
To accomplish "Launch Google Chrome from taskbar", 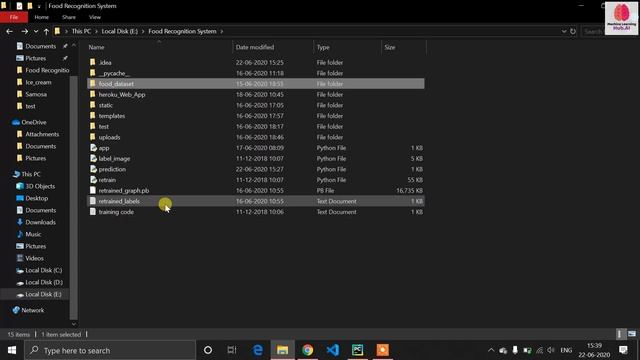I will pyautogui.click(x=307, y=350).
